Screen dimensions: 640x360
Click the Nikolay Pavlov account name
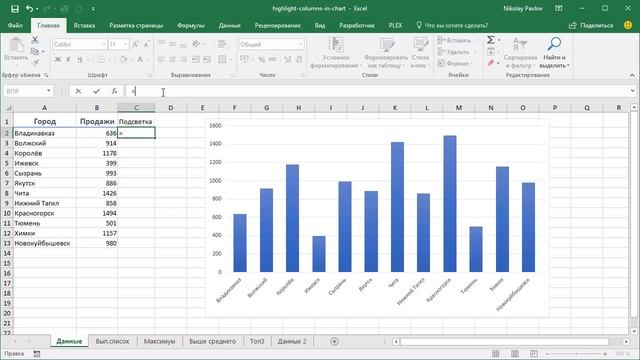(523, 8)
